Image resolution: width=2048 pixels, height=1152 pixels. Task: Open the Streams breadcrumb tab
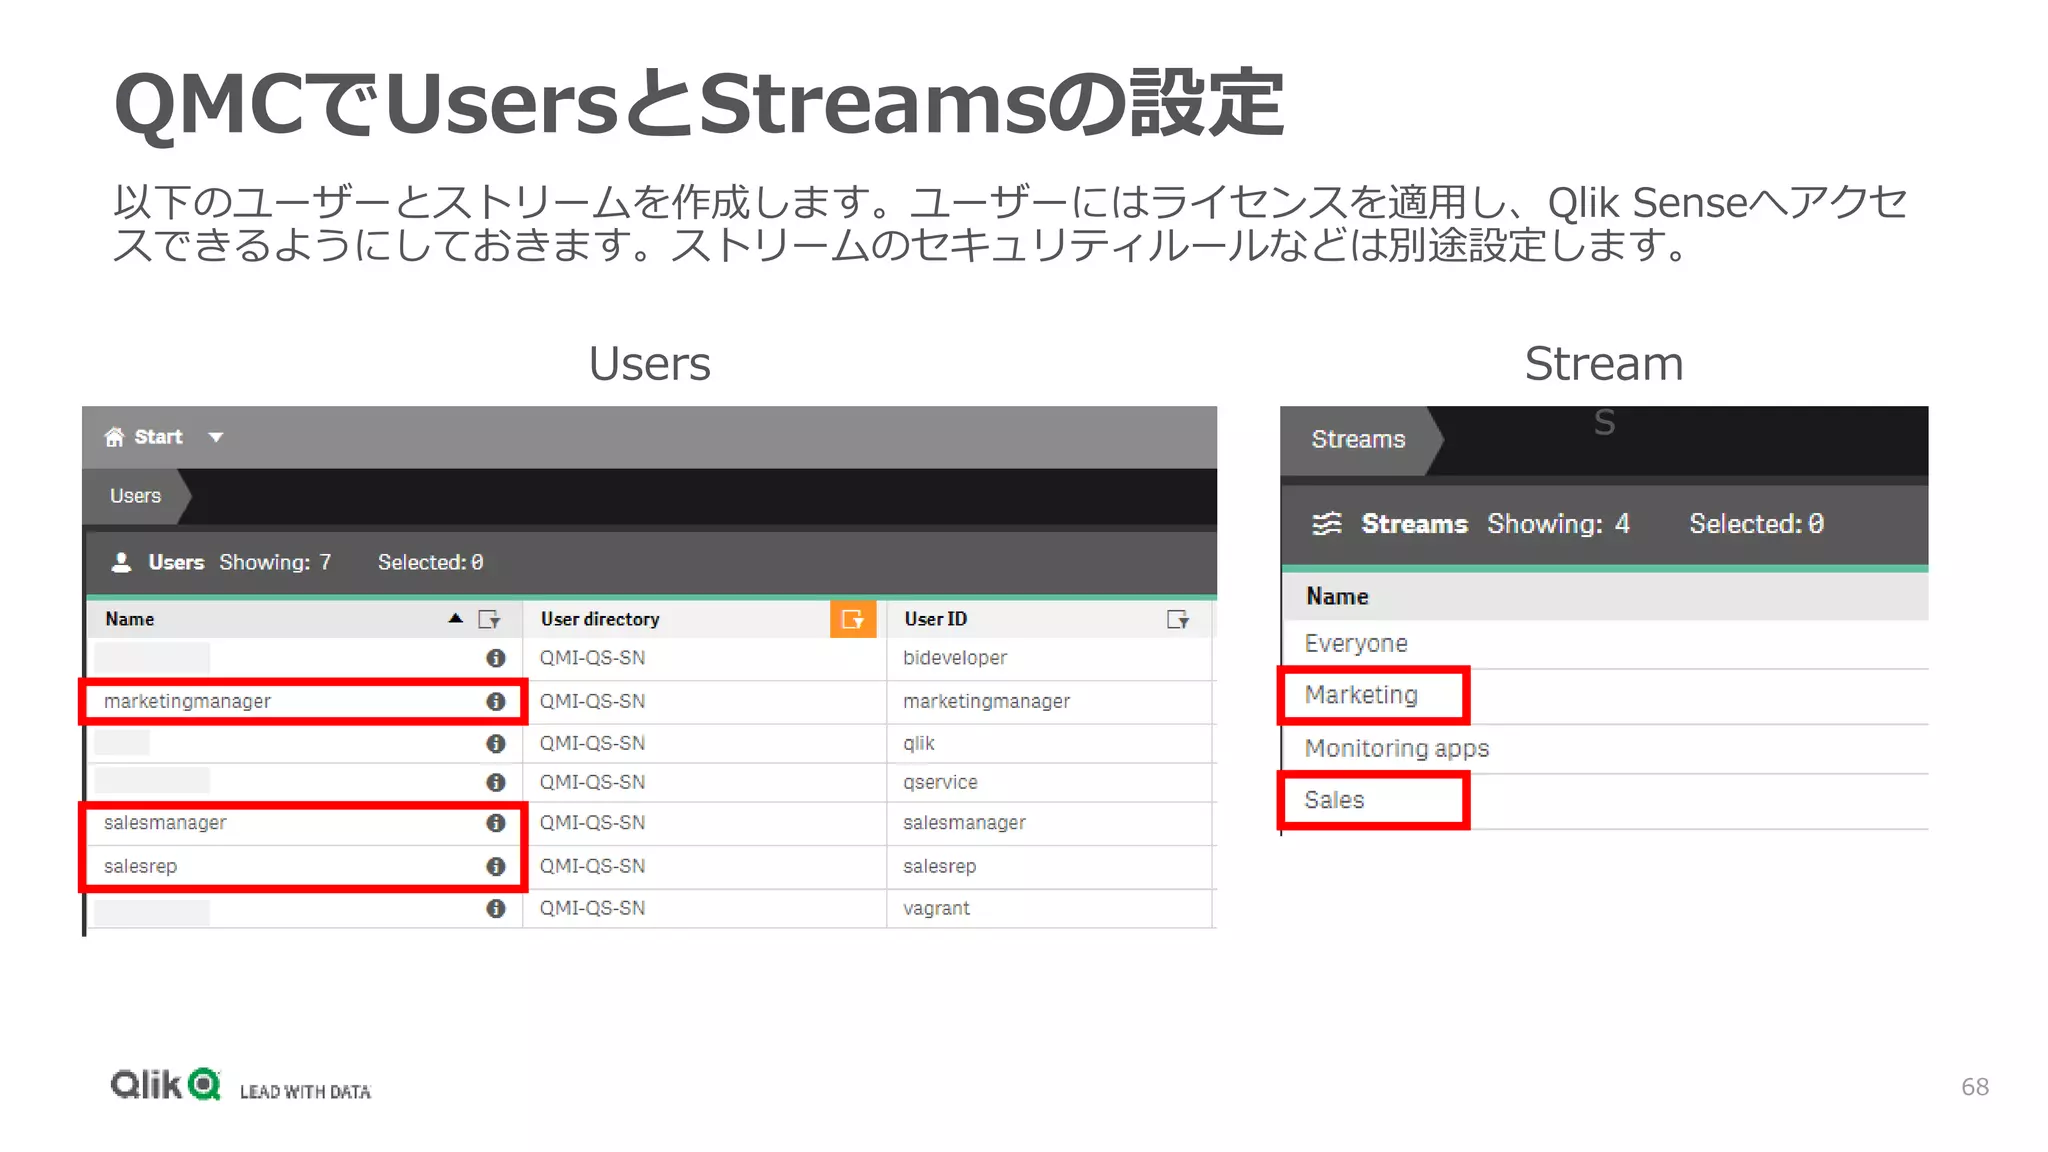(1358, 439)
